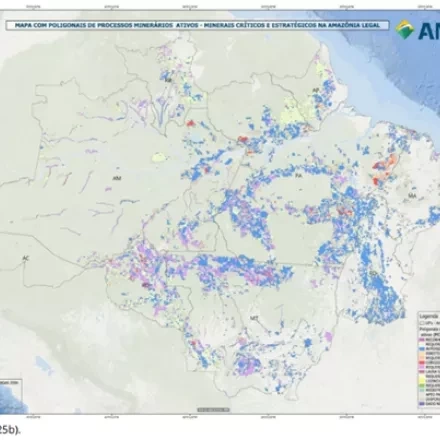440x440 pixels.
Task: Pick the green swatch in the legend
Action: [x=421, y=385]
